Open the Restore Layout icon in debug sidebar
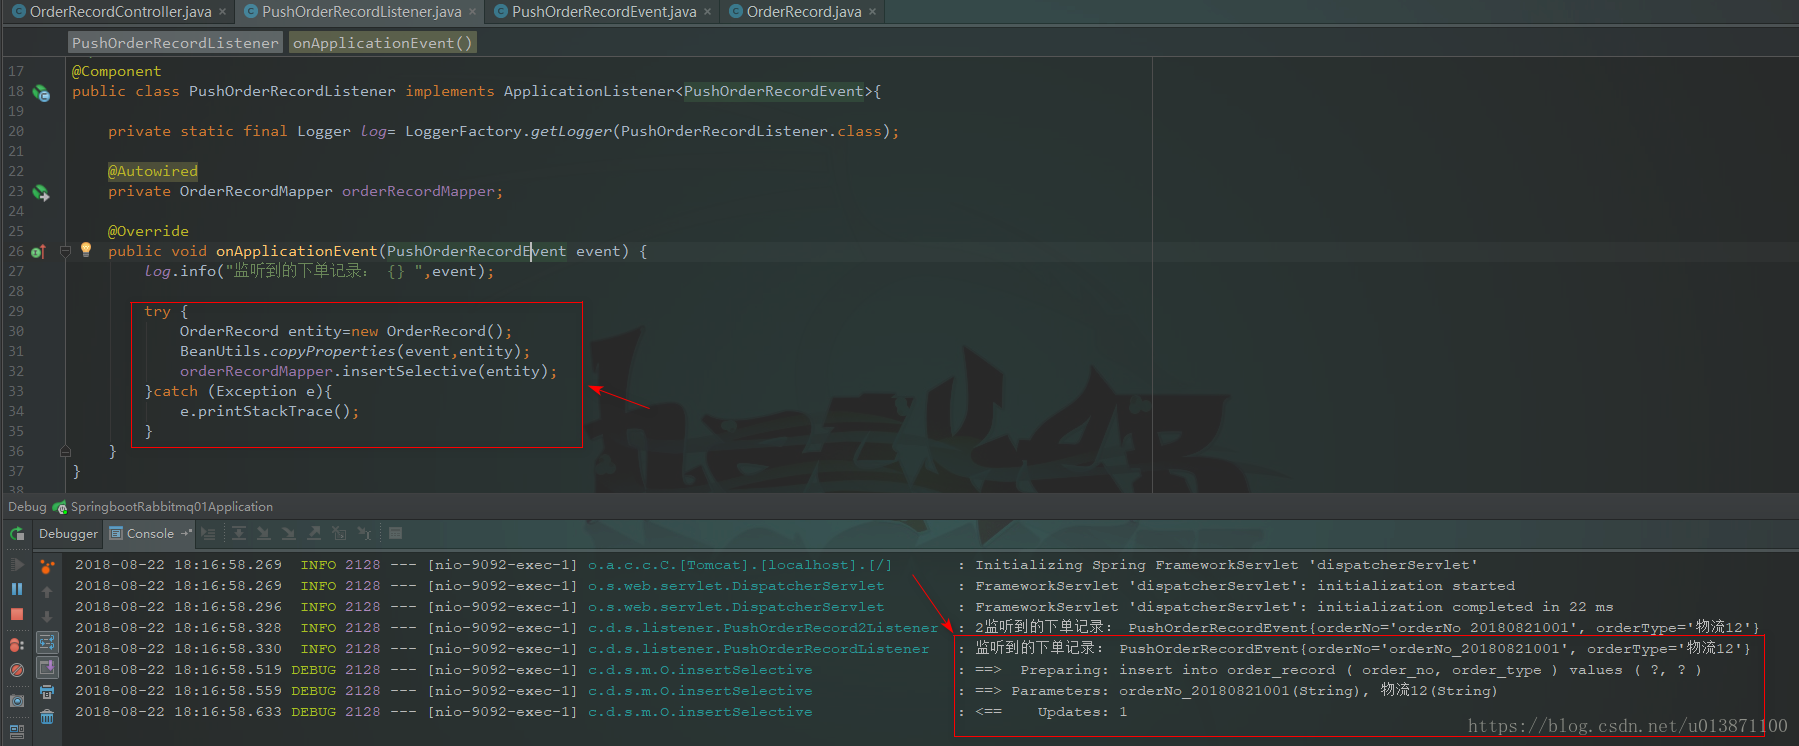The image size is (1799, 746). [x=17, y=732]
